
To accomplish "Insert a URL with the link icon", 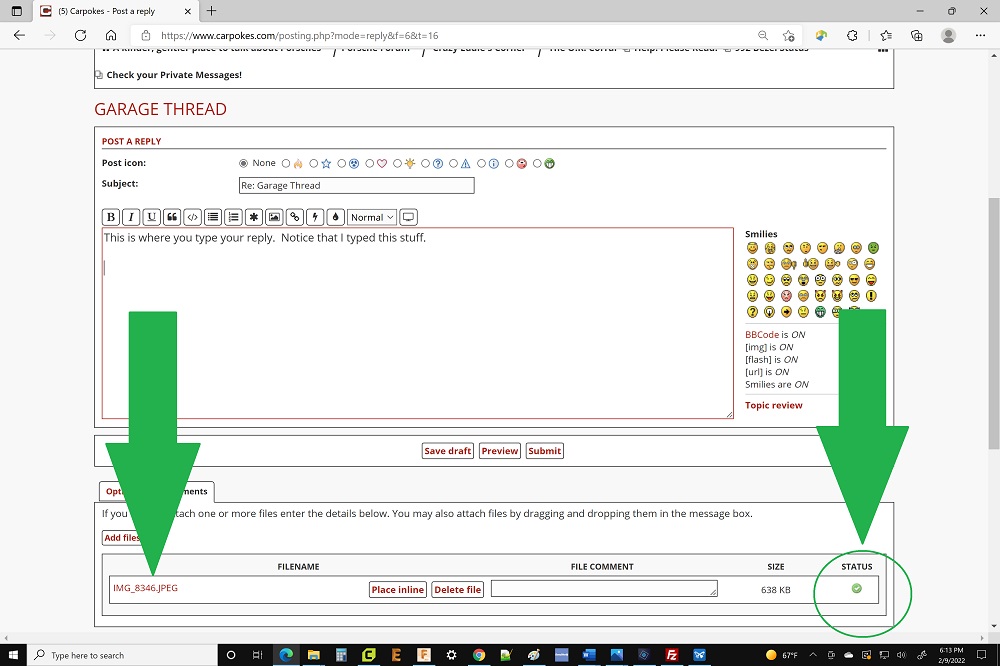I will (294, 217).
